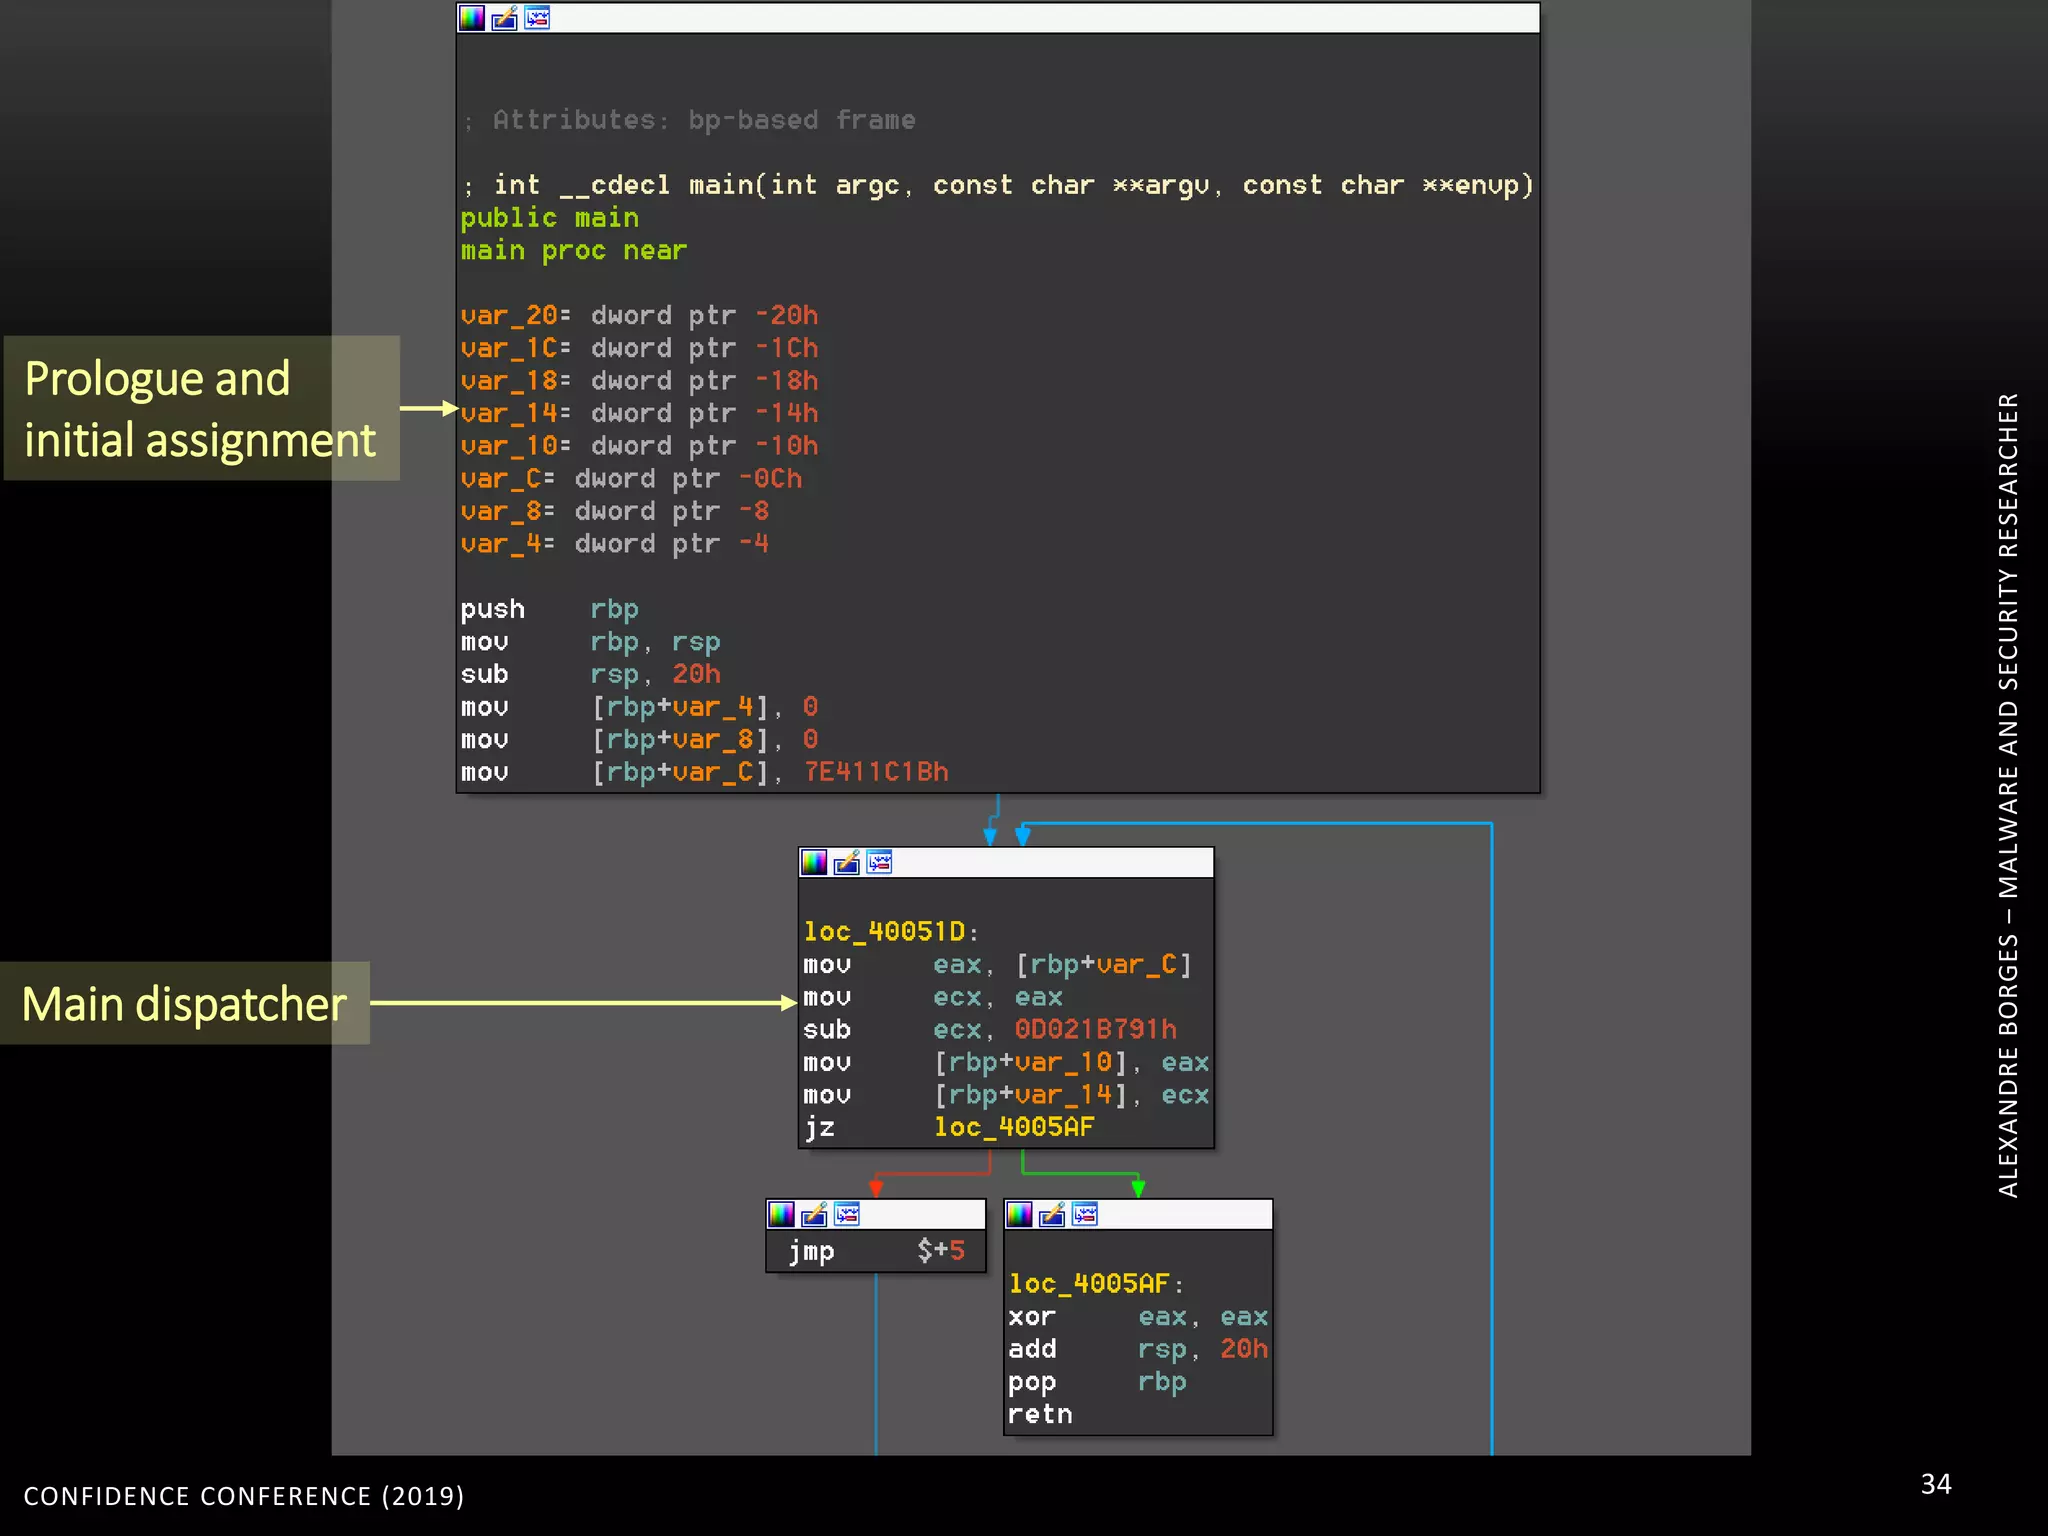Click the color icon of loc_40051D node
The width and height of the screenshot is (2048, 1536).
(814, 862)
